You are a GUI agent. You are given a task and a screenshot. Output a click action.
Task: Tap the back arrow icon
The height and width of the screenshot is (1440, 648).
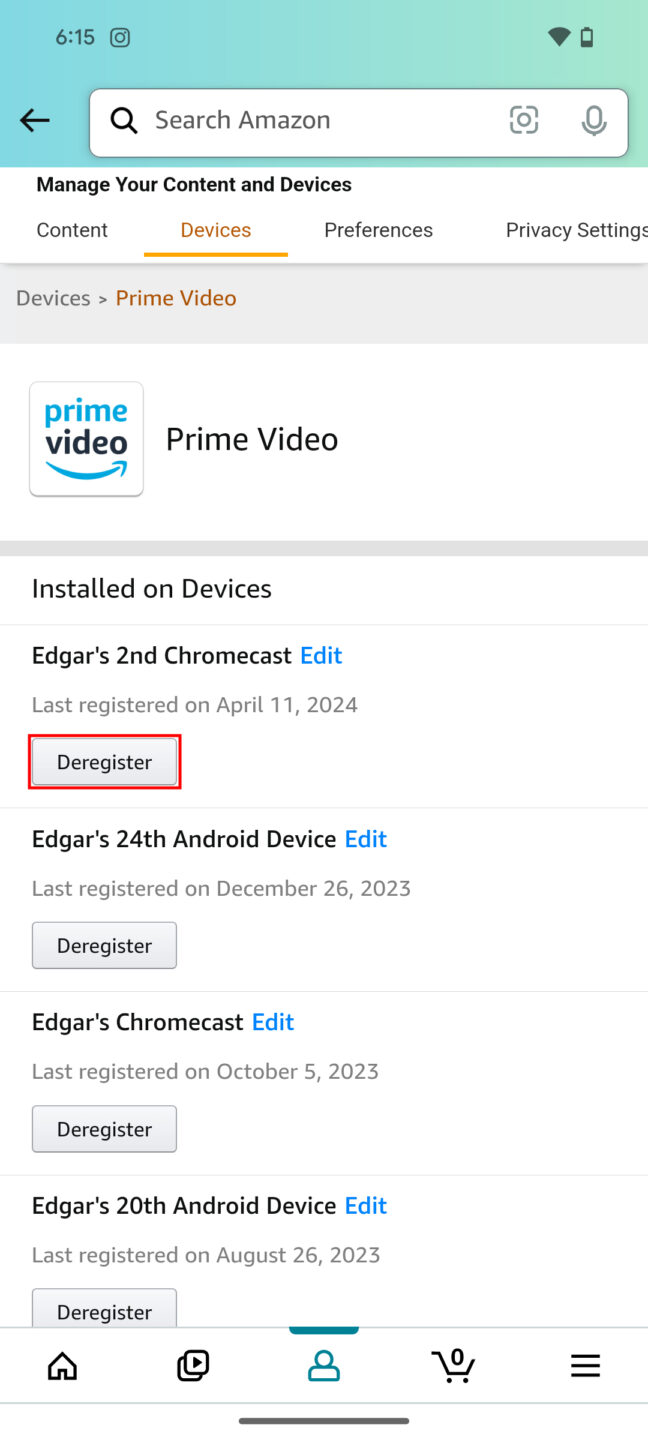[34, 119]
